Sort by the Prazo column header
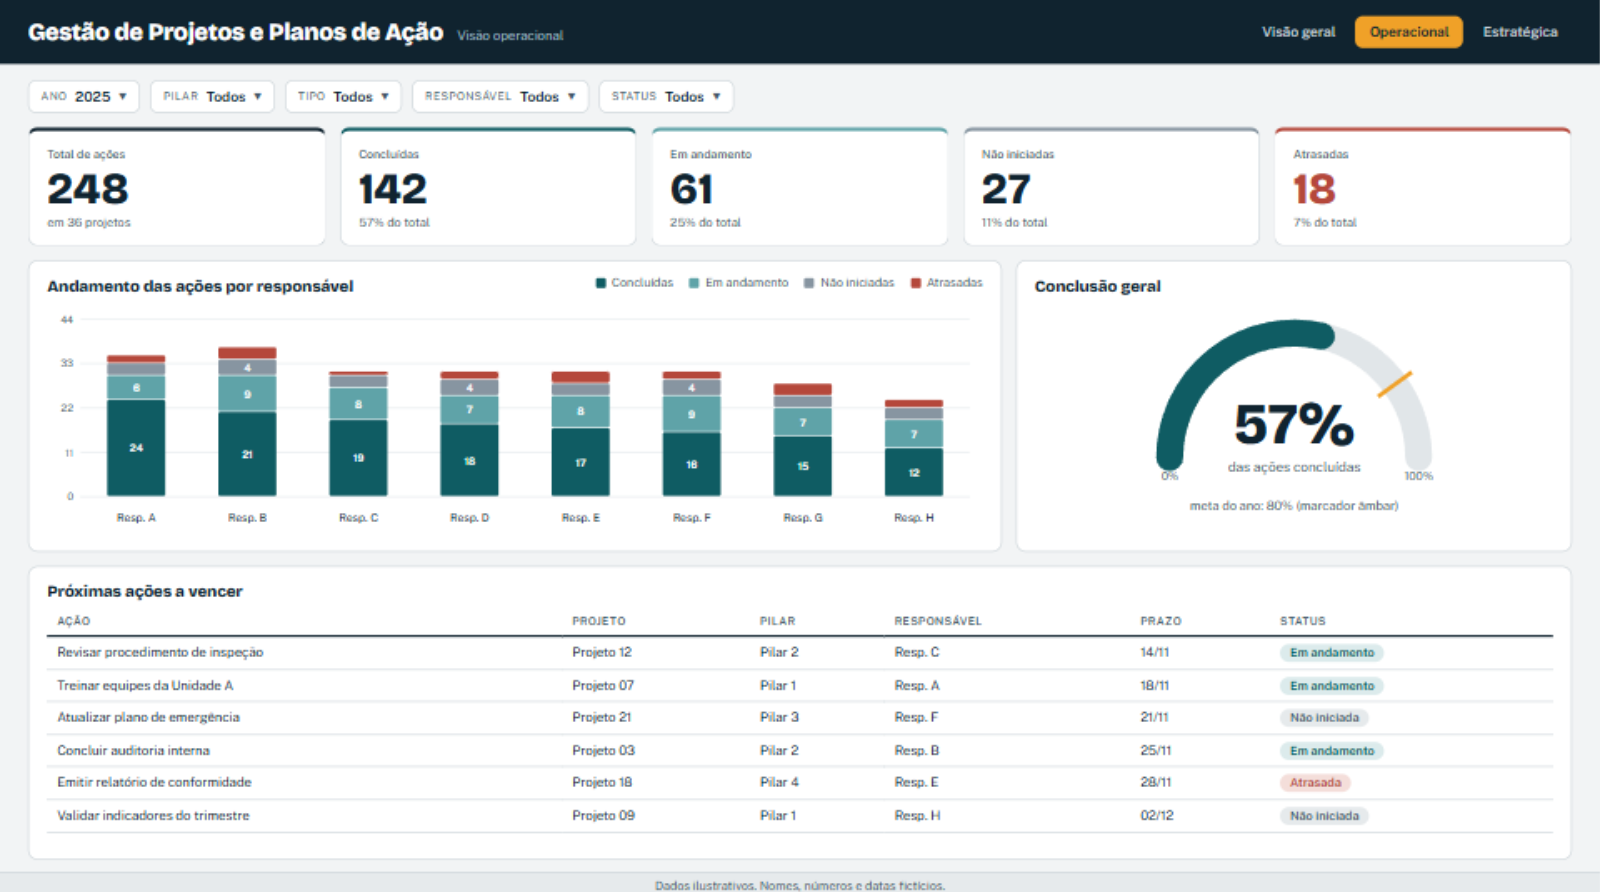The image size is (1600, 892). [1160, 621]
